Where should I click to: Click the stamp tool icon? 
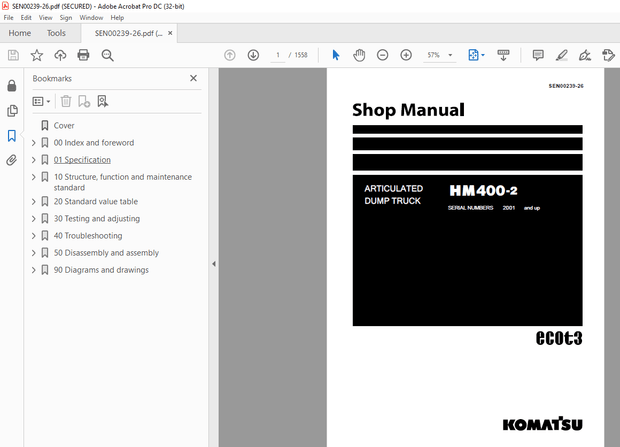609,55
